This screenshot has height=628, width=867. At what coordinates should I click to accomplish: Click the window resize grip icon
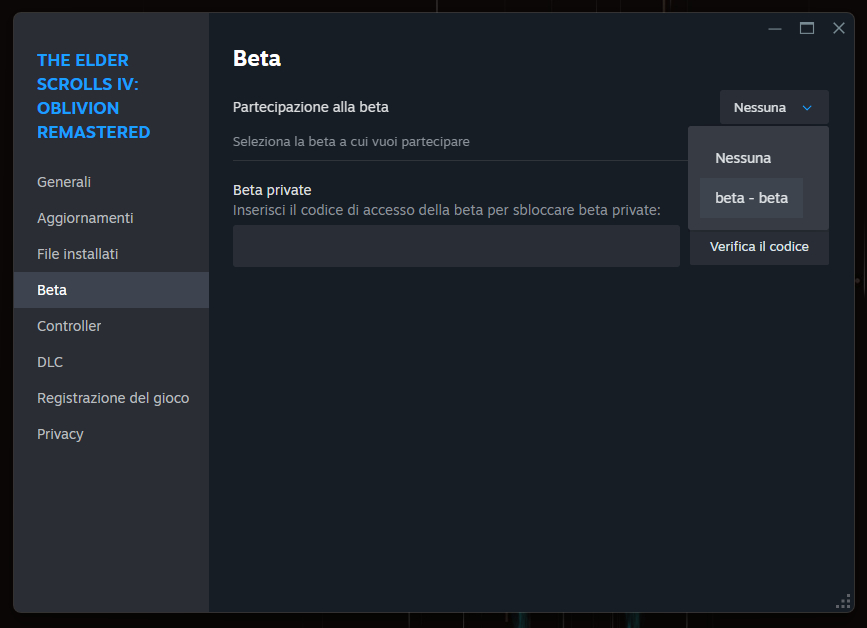tap(844, 601)
